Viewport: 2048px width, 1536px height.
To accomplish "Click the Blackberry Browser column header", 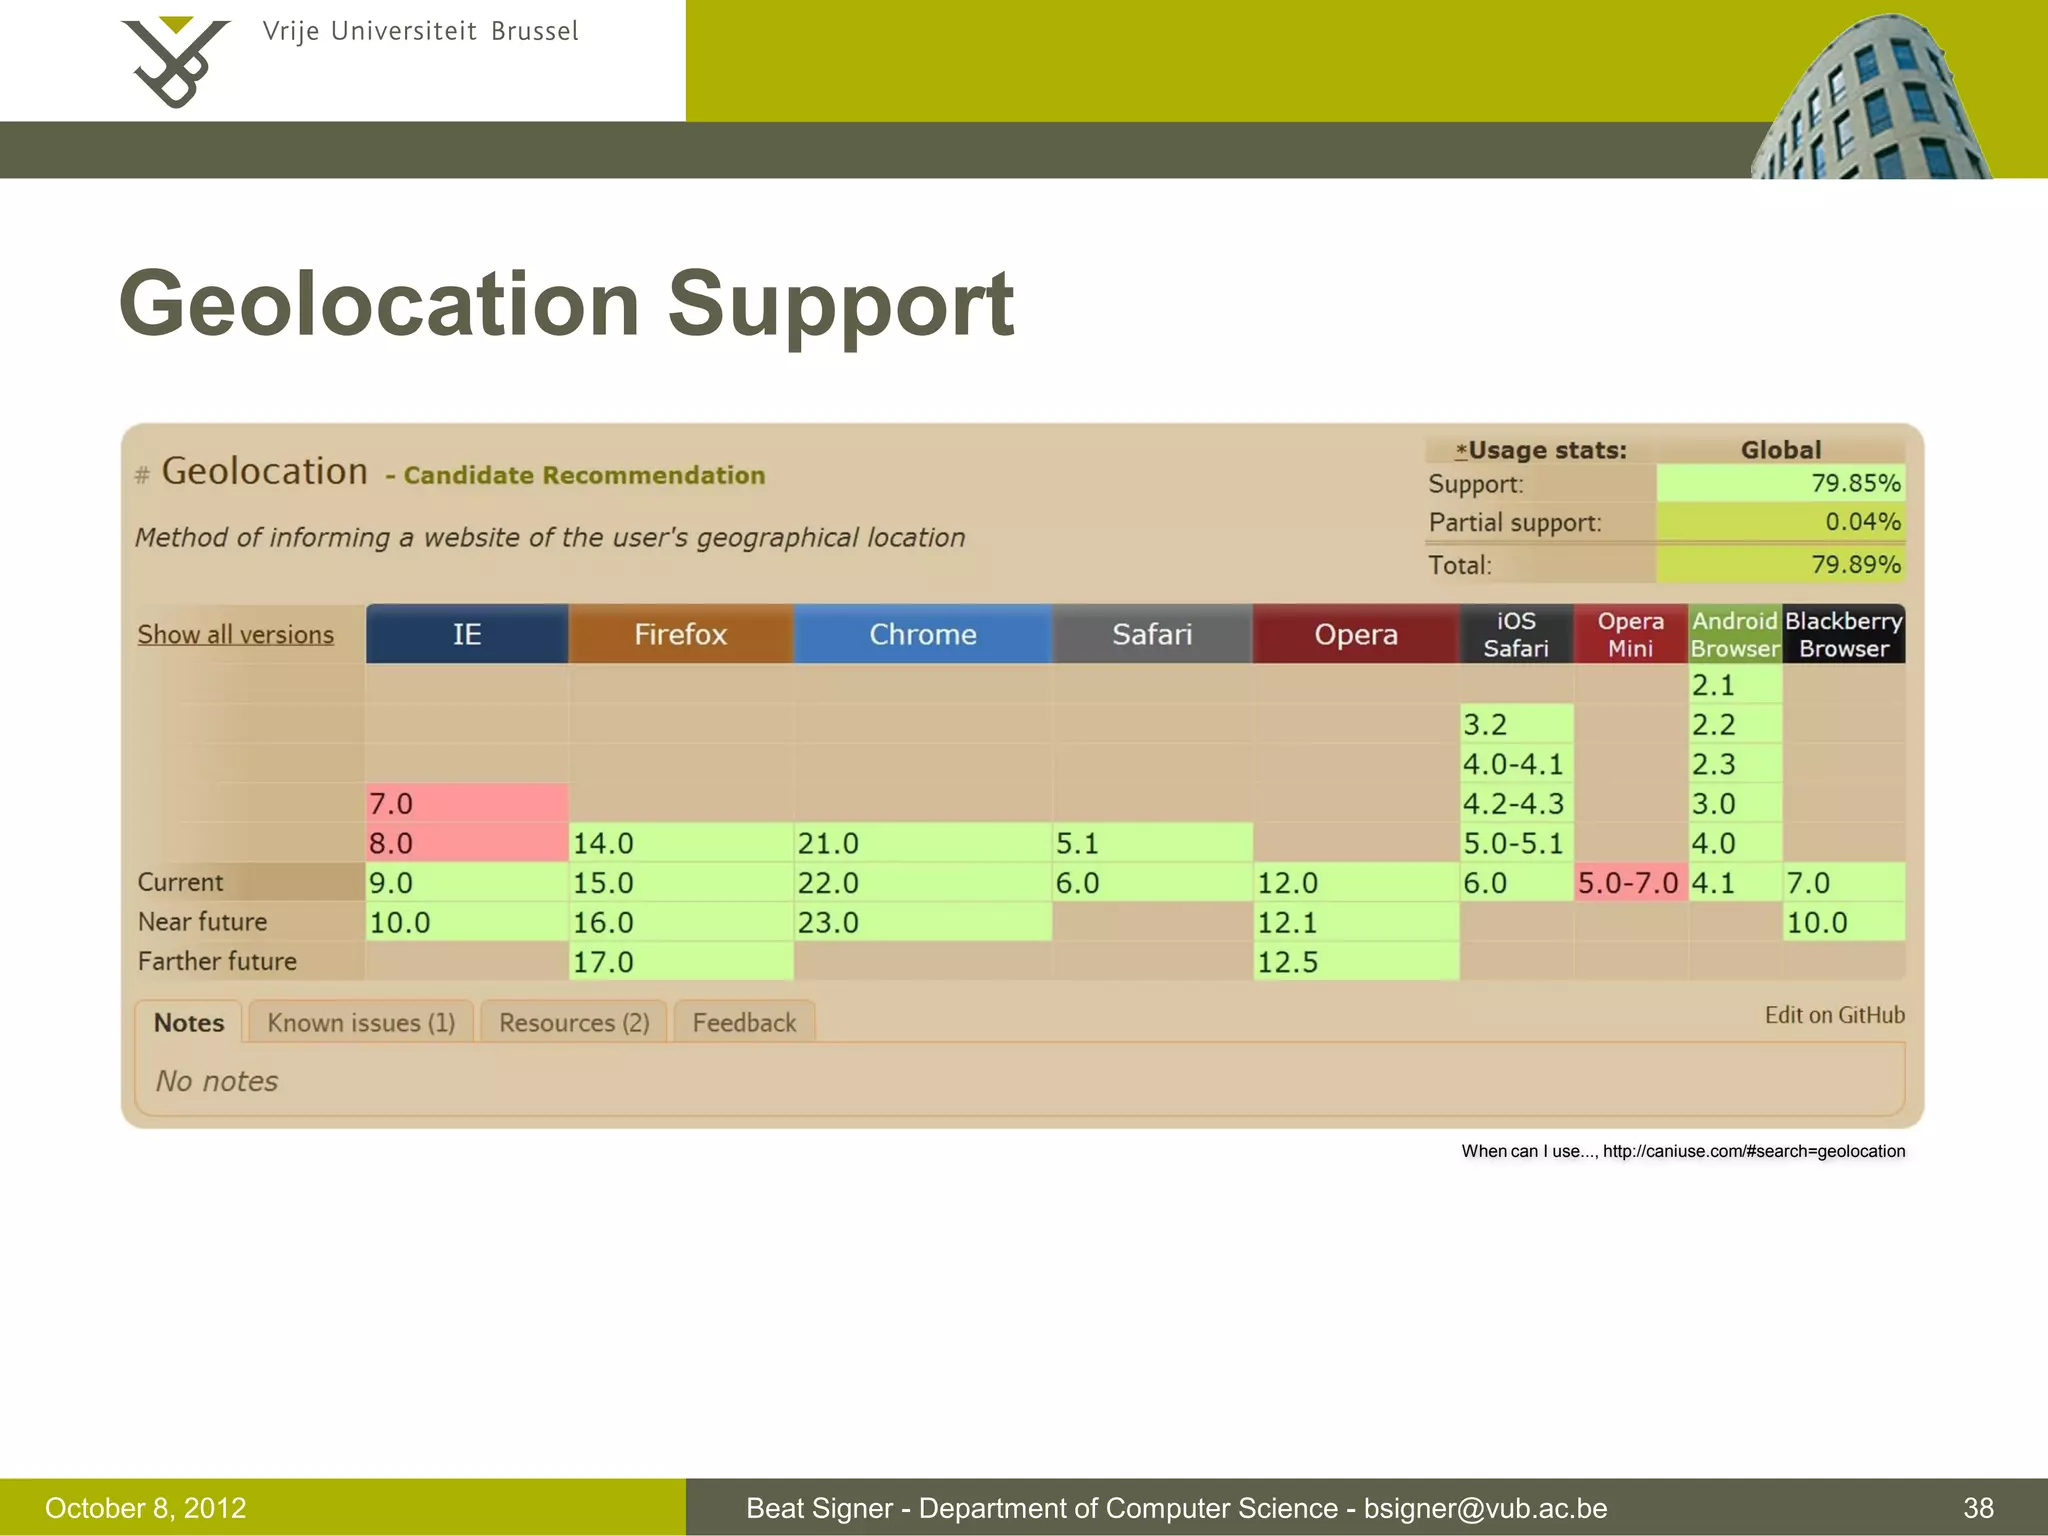I will pyautogui.click(x=1844, y=634).
